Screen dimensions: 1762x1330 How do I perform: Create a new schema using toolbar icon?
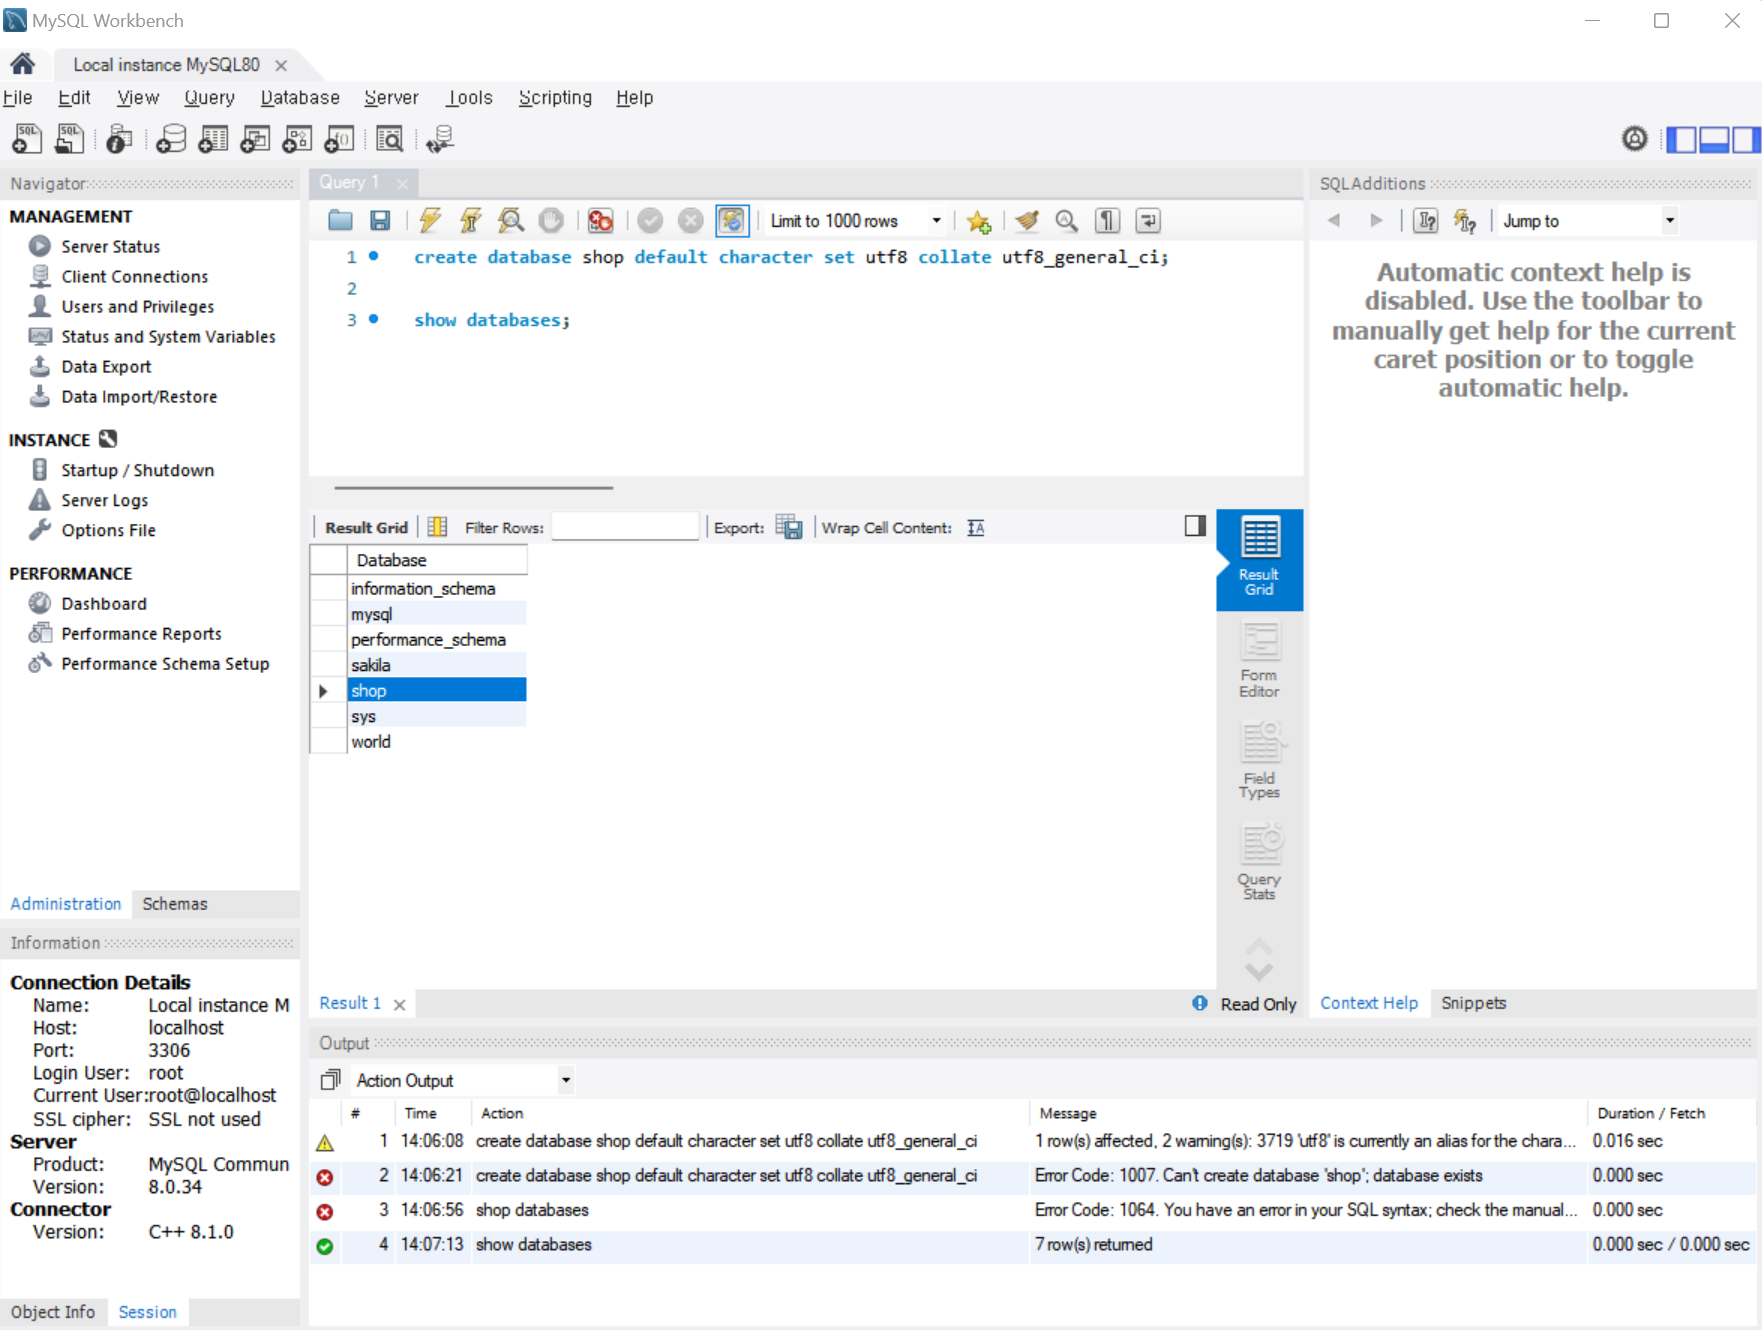pos(171,139)
